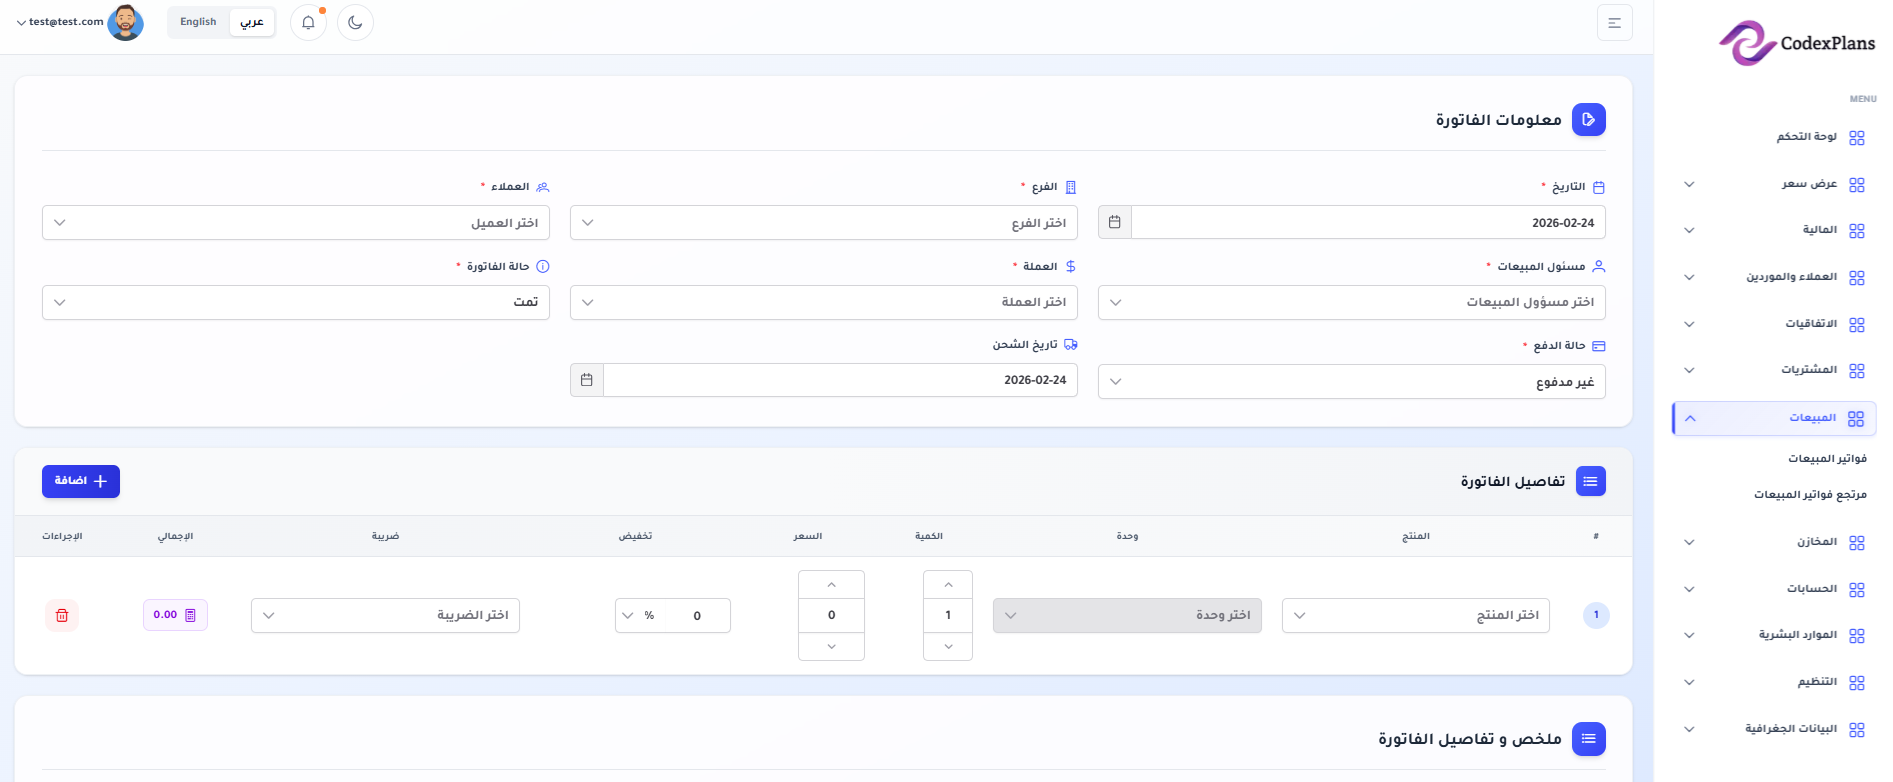Delete invoice row with trash icon

62,615
